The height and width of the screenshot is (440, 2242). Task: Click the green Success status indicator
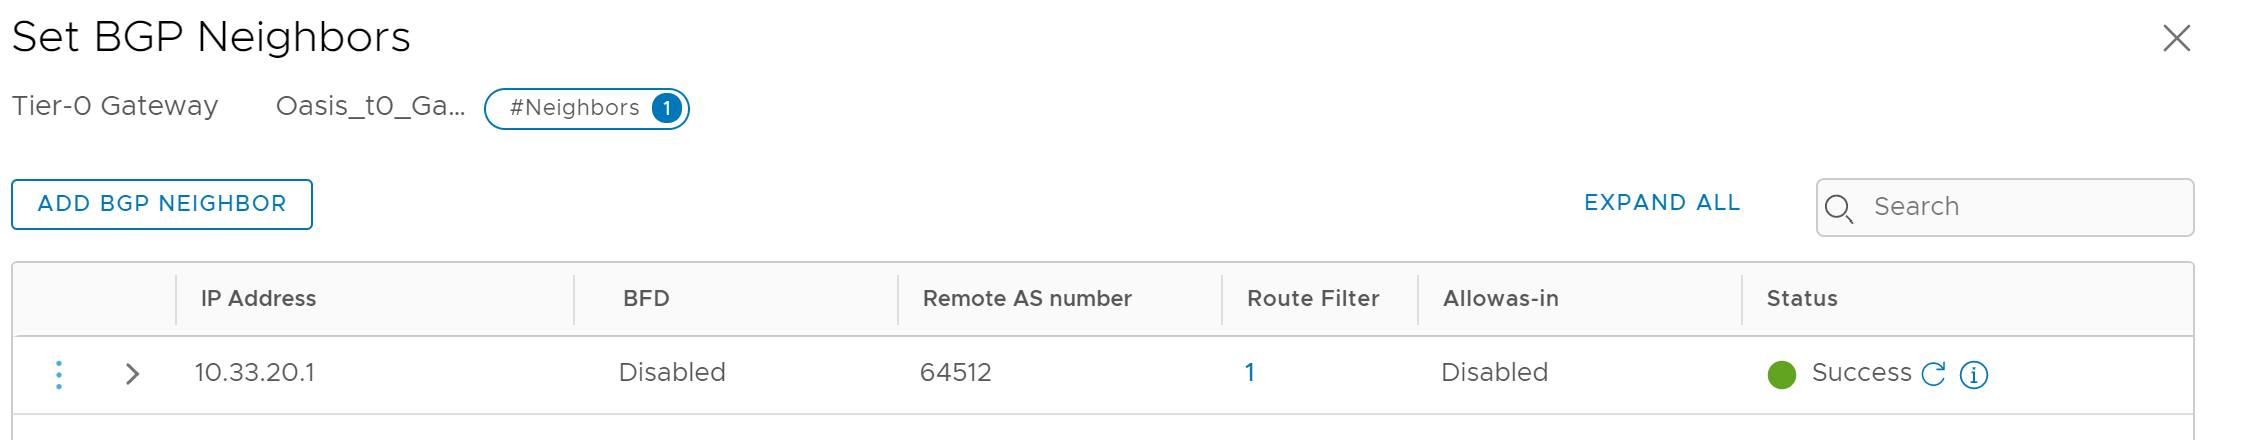tap(1782, 375)
